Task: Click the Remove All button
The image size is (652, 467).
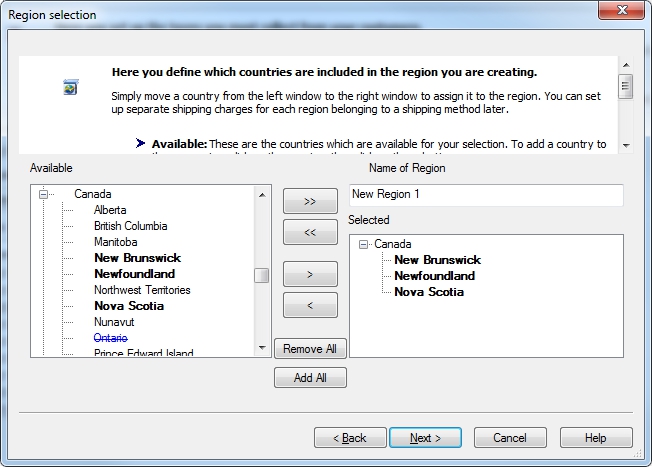Action: click(x=310, y=349)
